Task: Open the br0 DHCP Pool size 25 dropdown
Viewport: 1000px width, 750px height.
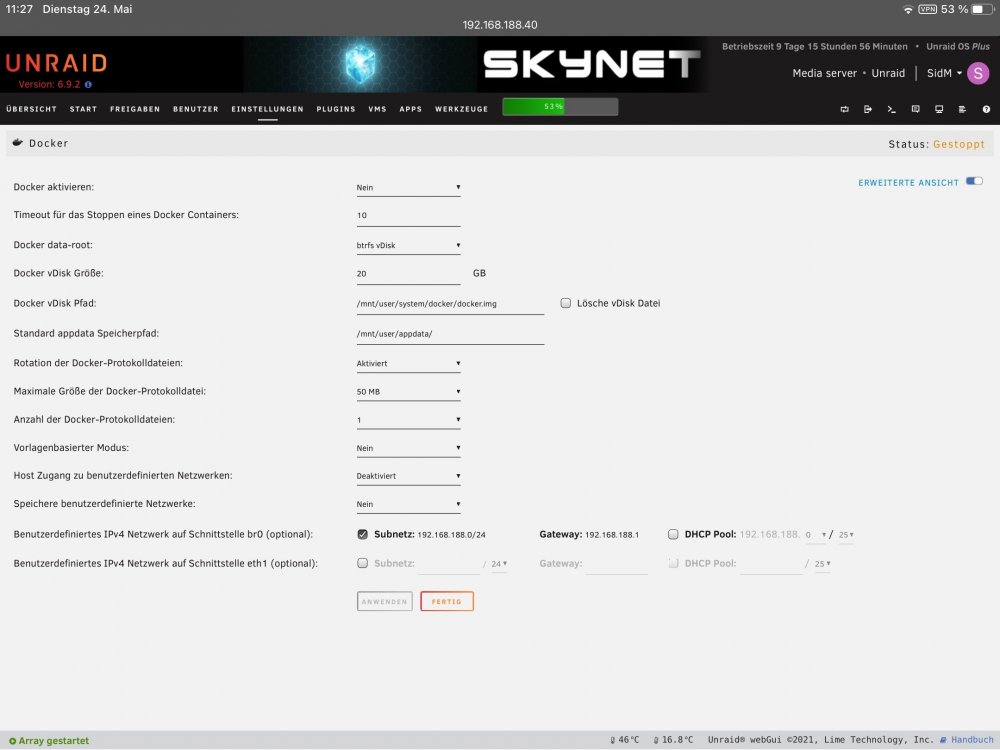Action: [846, 535]
